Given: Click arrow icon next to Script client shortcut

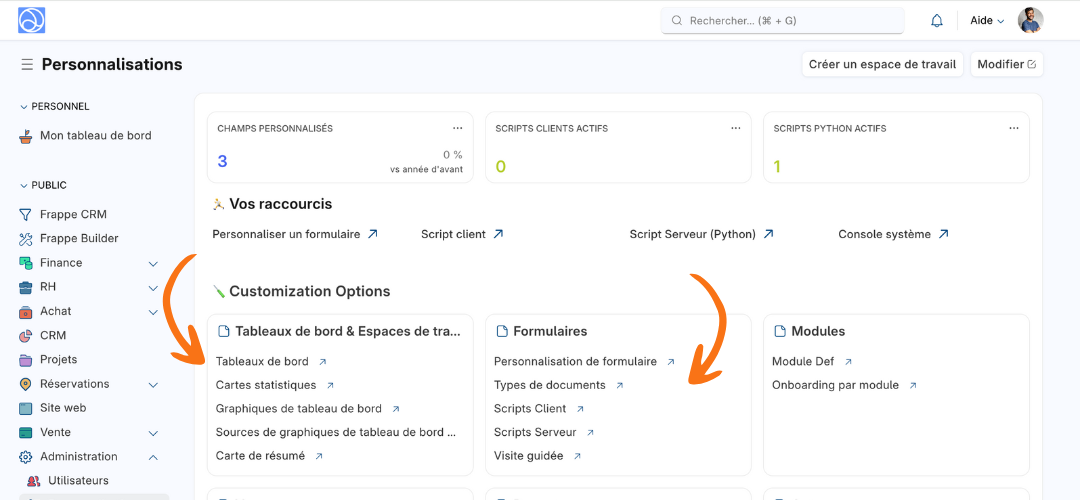Looking at the screenshot, I should click(498, 234).
